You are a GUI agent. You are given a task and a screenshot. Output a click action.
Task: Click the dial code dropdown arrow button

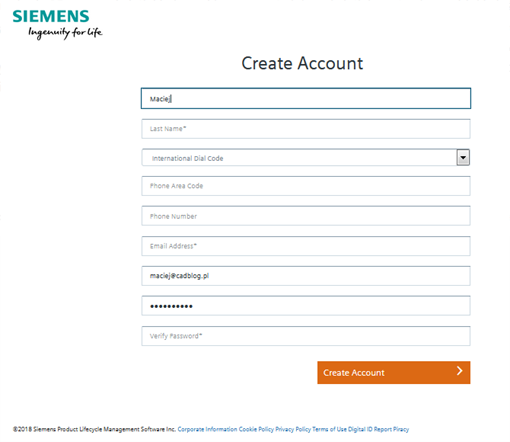click(463, 157)
